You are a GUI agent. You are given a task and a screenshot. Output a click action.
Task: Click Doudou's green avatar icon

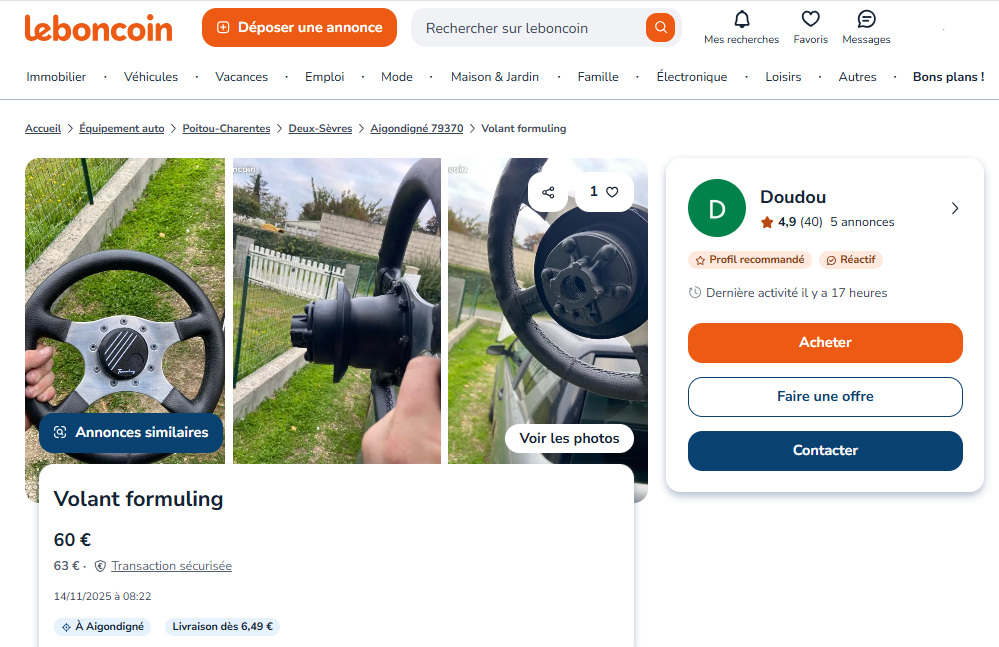point(716,208)
